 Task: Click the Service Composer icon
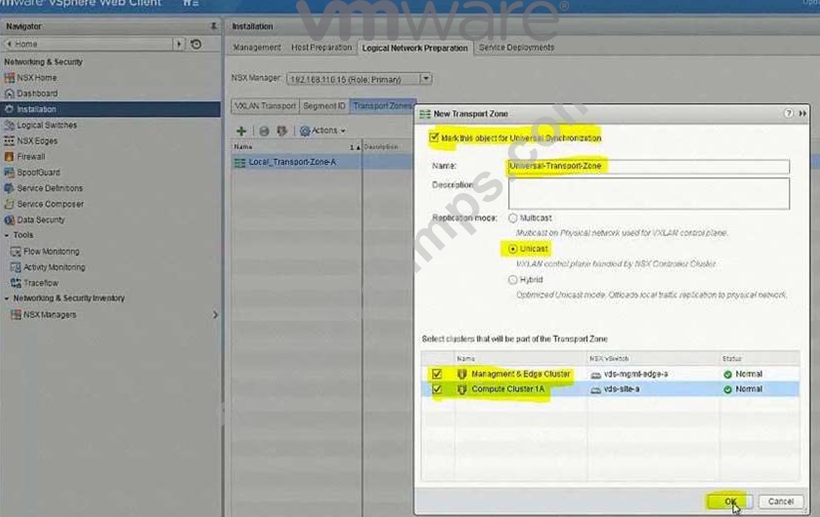coord(9,204)
